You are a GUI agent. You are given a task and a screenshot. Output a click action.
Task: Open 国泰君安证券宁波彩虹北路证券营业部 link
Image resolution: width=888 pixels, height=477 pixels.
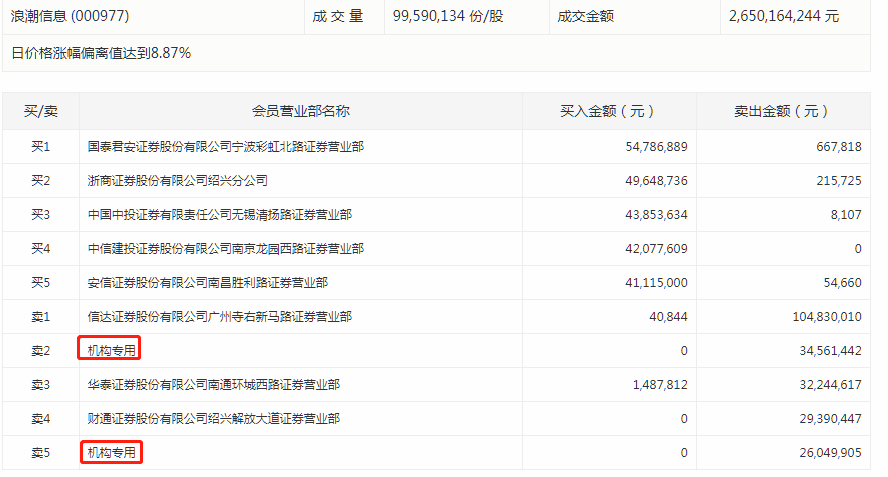[x=225, y=147]
